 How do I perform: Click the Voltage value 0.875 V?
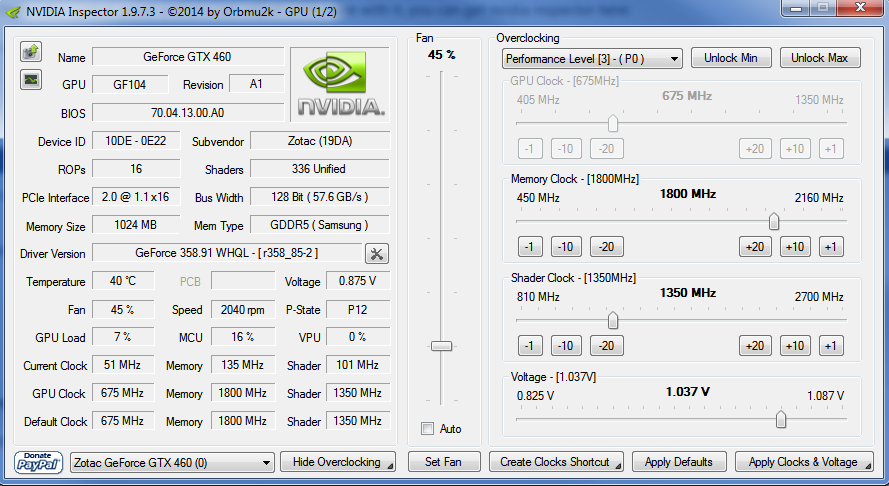[x=358, y=281]
